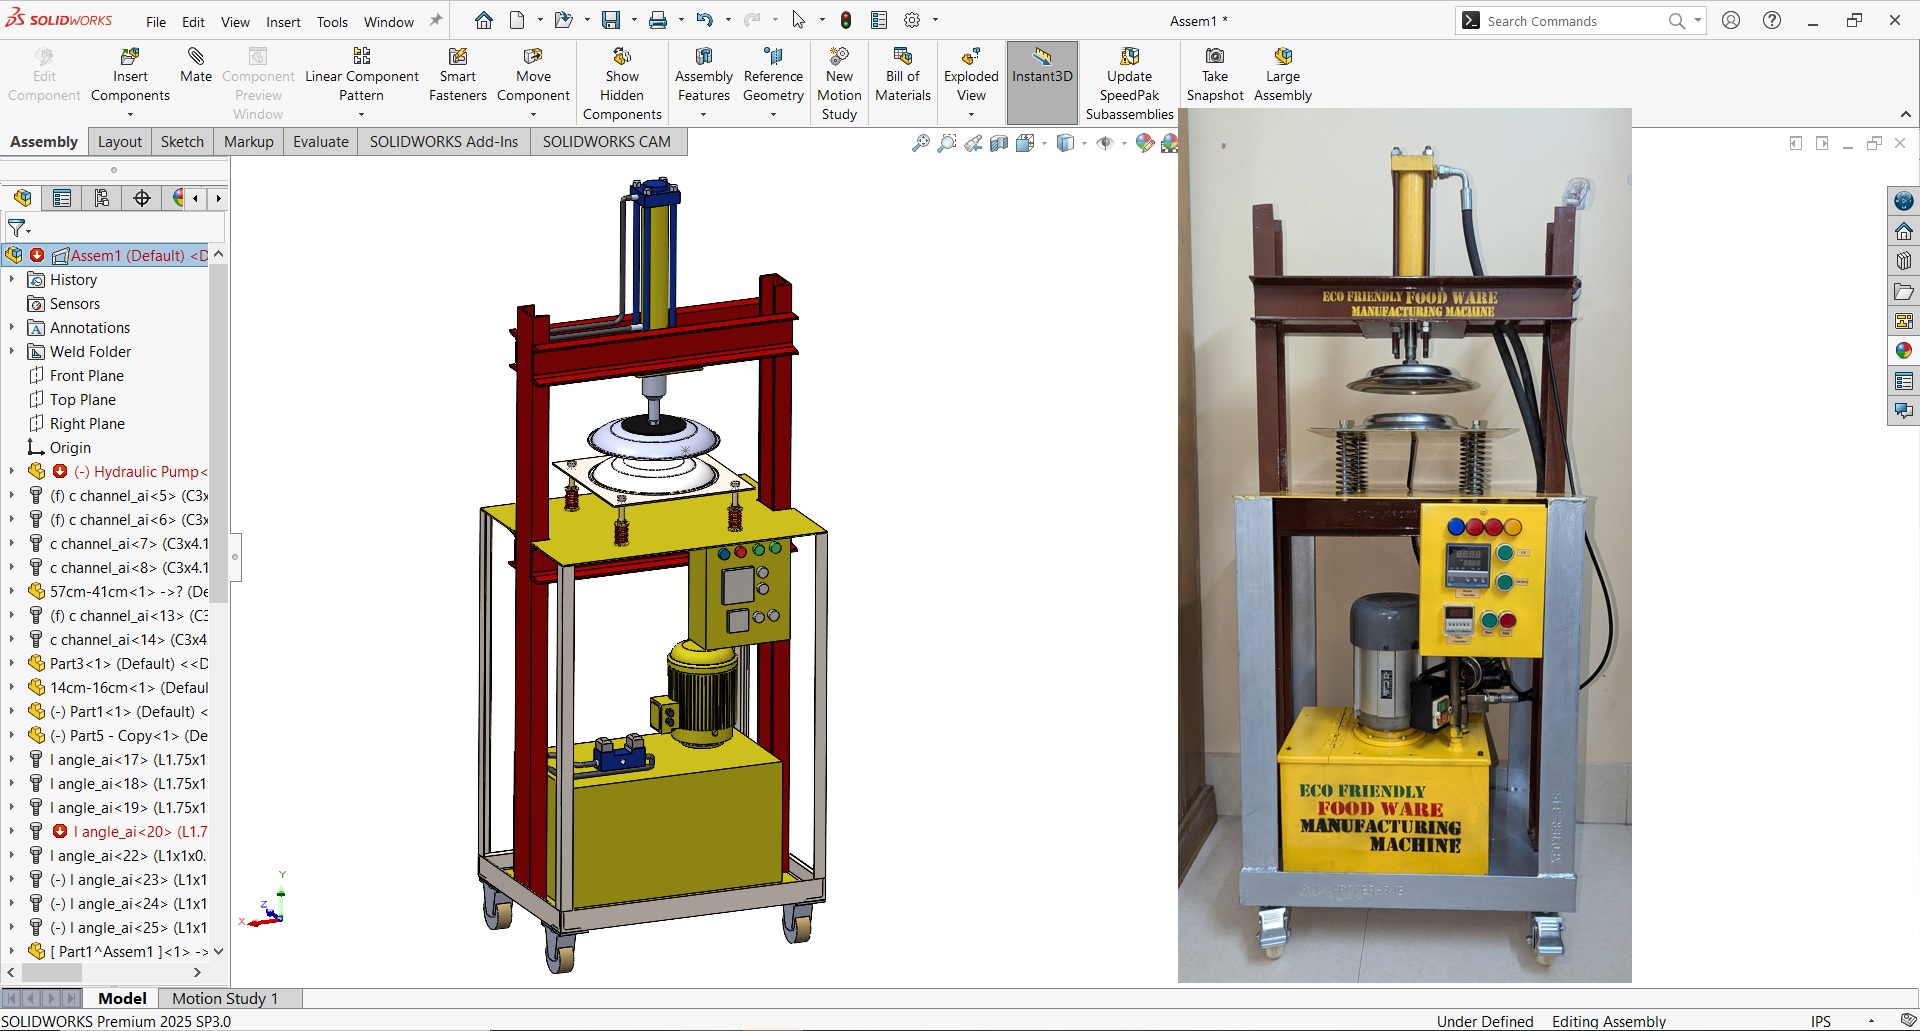
Task: Click the Large Assembly tool
Action: 1283,75
